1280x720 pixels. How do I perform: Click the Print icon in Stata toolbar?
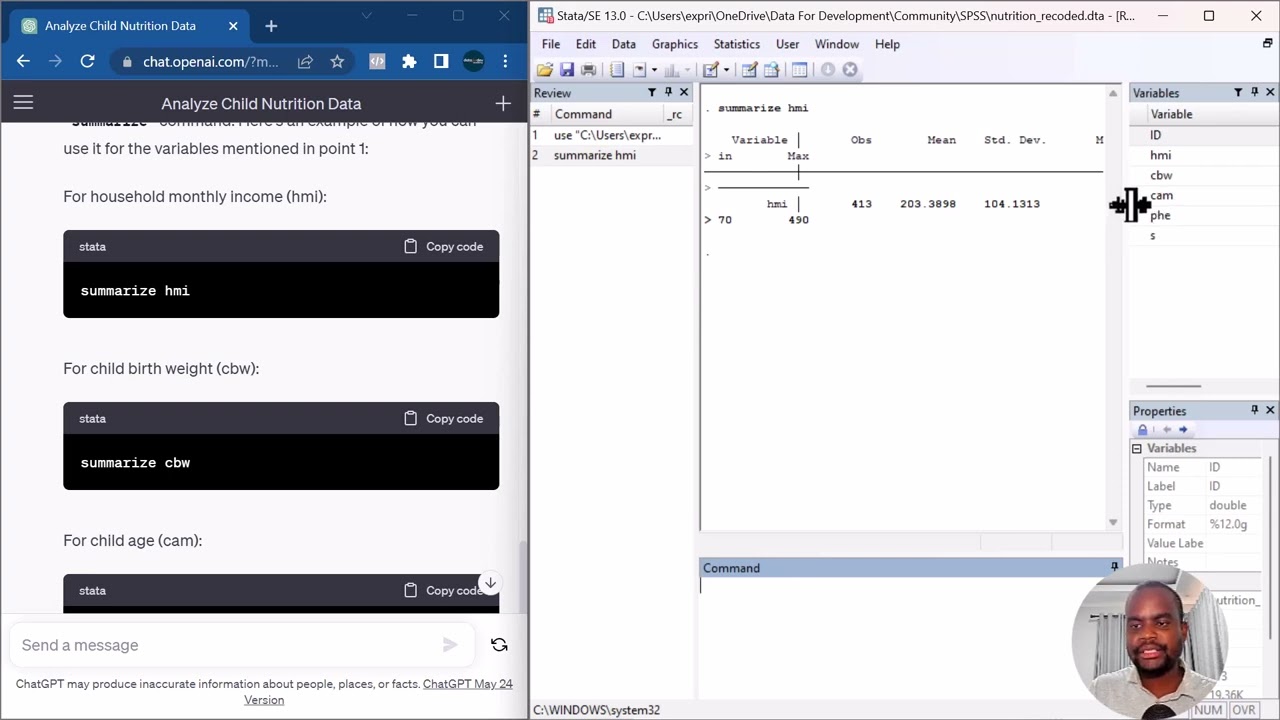click(588, 70)
